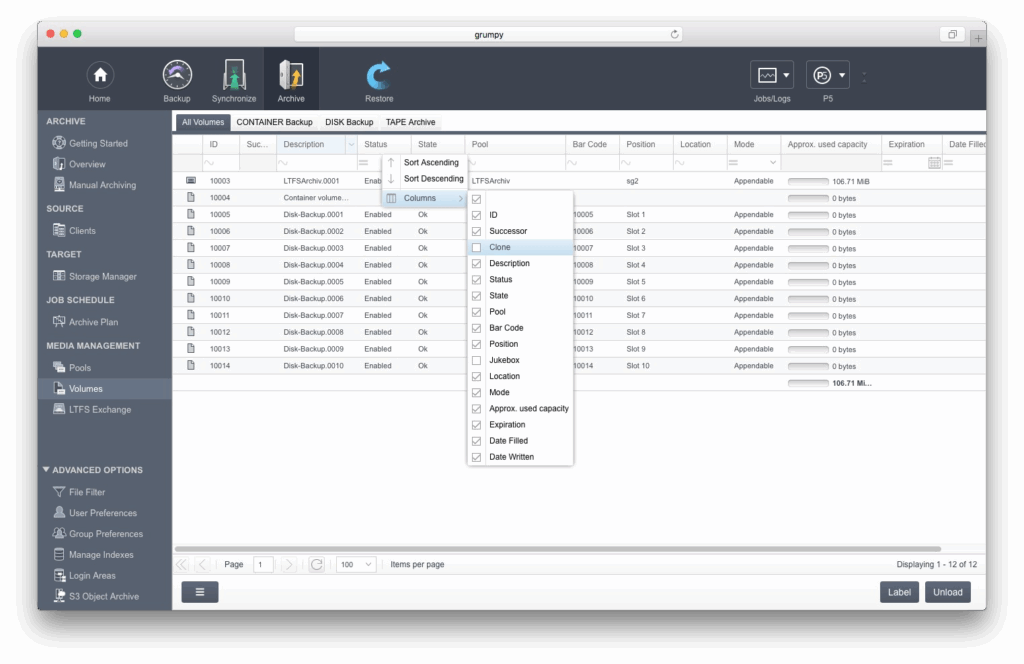
Task: Check the Jukebox column checkbox
Action: (x=477, y=360)
